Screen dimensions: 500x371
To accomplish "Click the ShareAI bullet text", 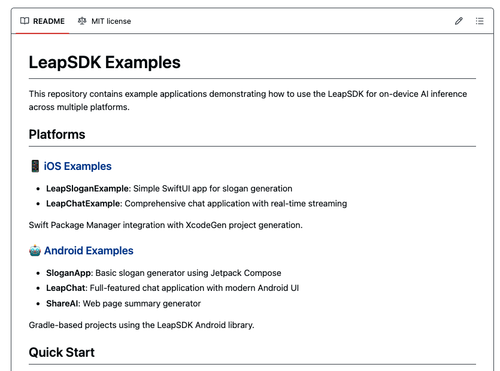I will point(123,304).
